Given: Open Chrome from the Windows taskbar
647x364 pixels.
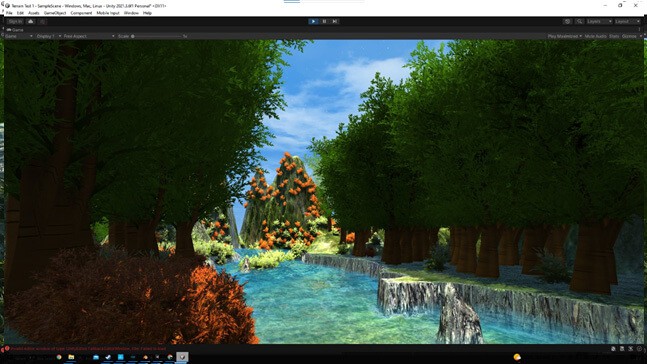Looking at the screenshot, I should point(59,357).
